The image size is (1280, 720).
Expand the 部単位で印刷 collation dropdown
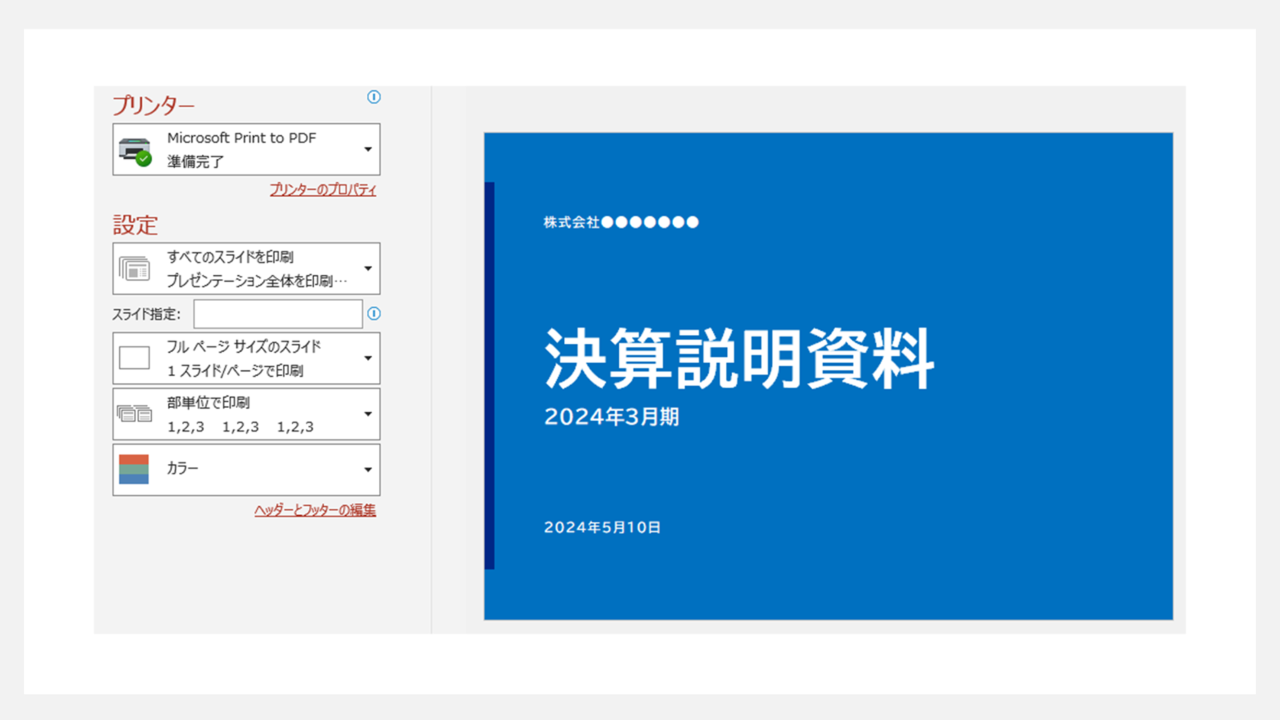pyautogui.click(x=246, y=414)
